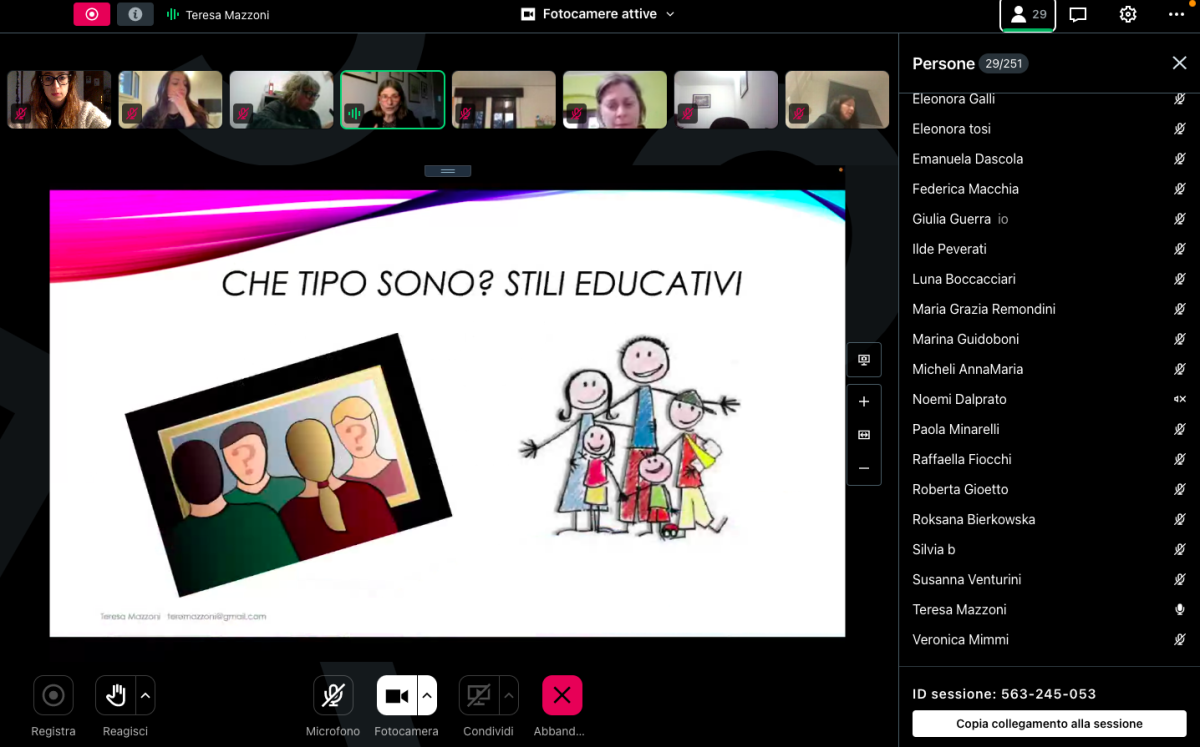Open the chat panel icon

[1078, 14]
